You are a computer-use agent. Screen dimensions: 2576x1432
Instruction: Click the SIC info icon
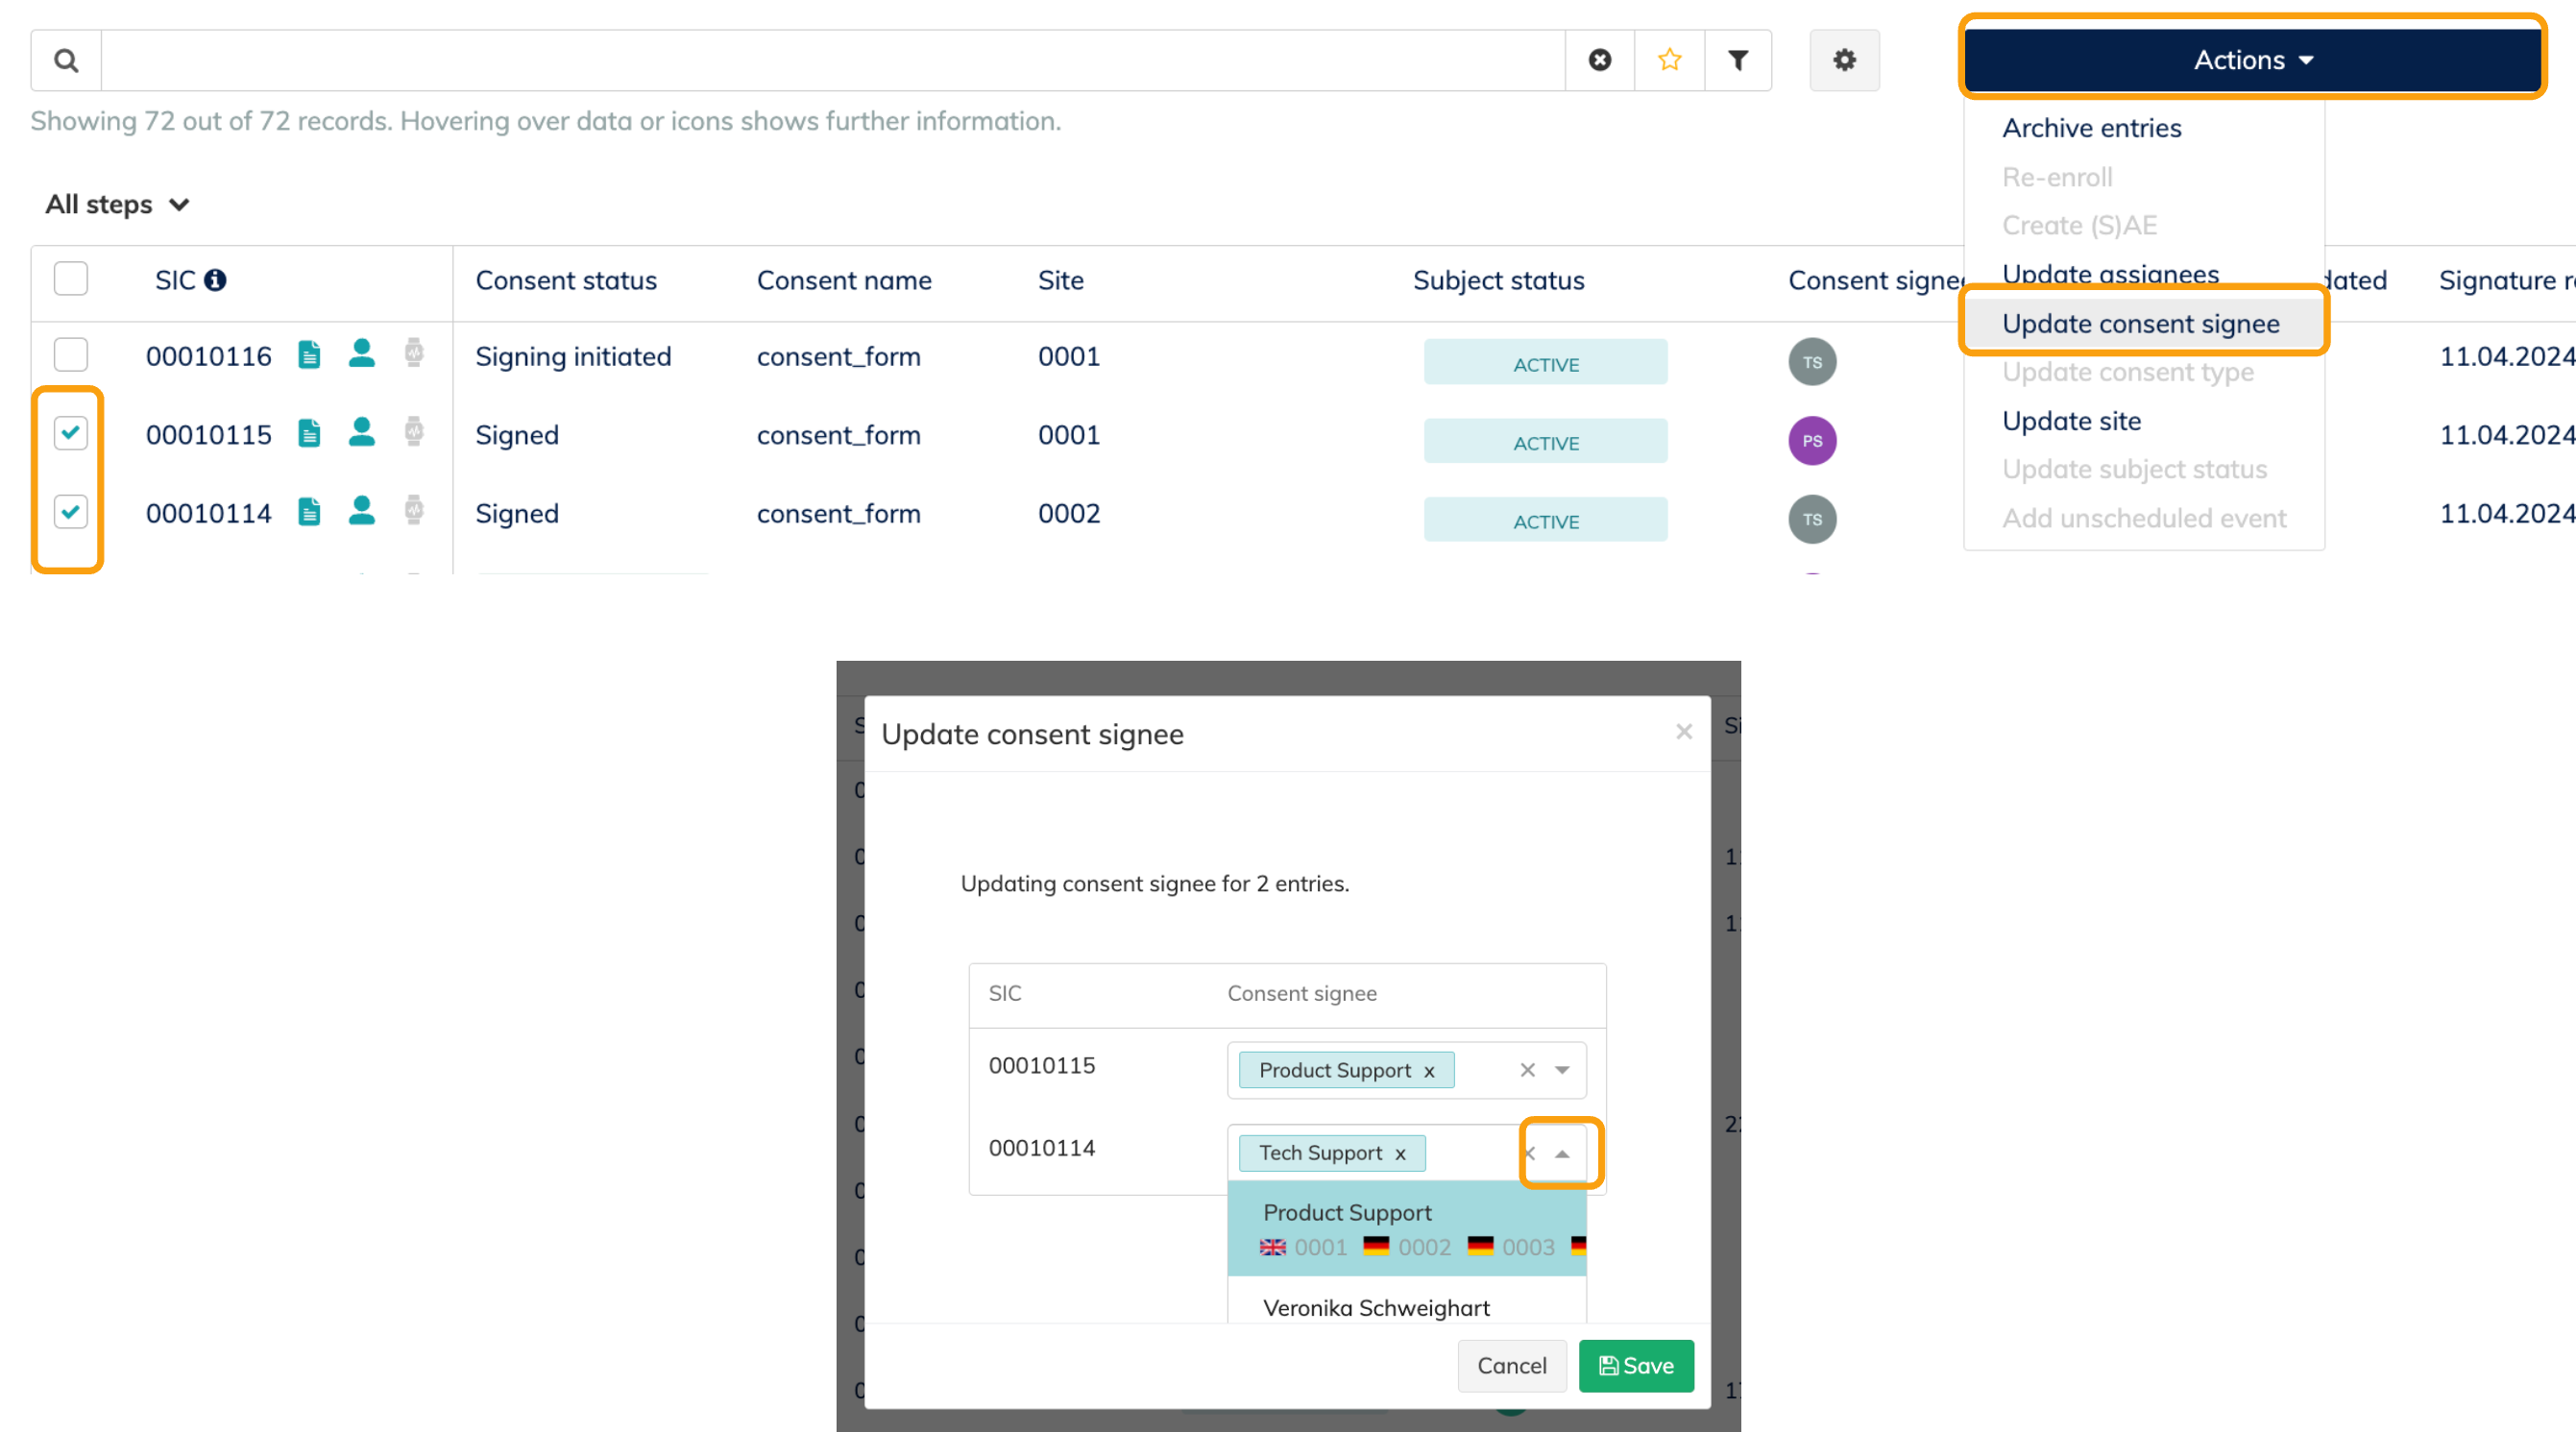pyautogui.click(x=215, y=281)
